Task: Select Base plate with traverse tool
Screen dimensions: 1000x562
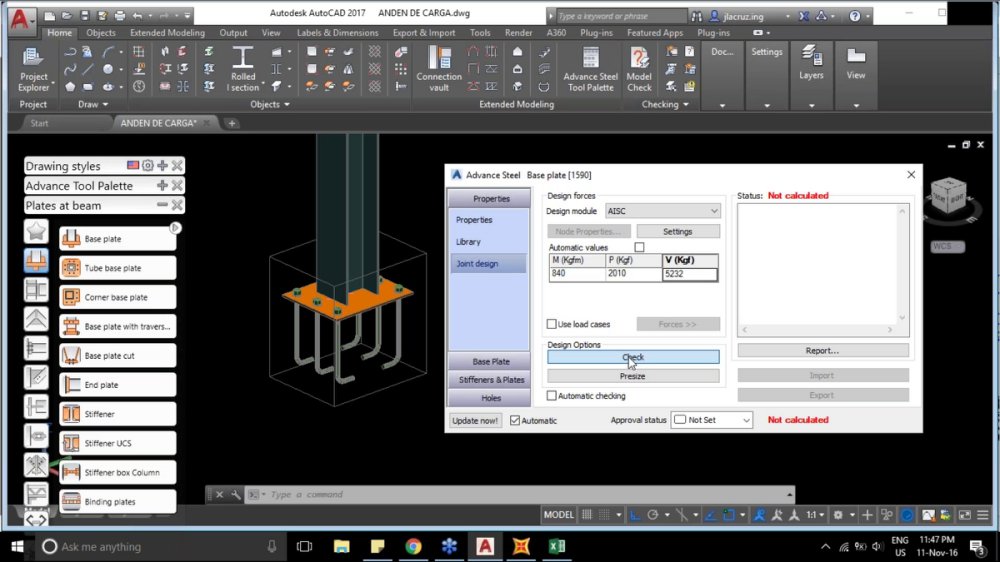Action: [x=117, y=327]
